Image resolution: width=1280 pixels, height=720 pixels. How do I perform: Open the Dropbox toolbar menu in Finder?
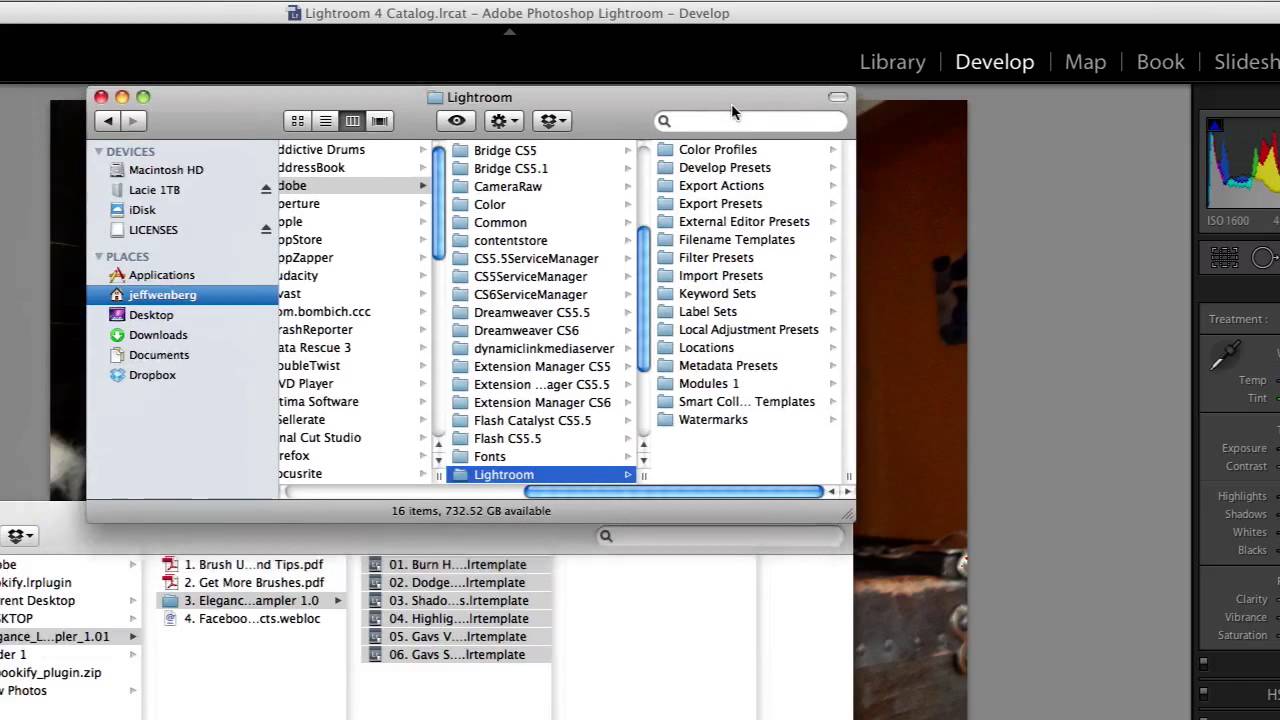point(552,121)
